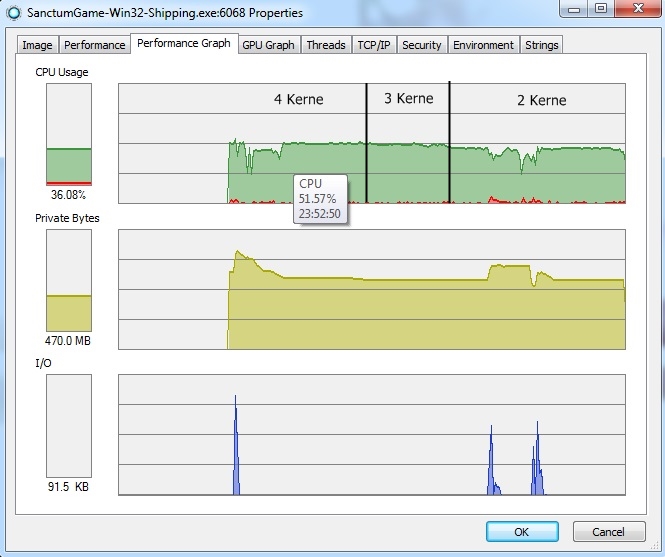Image resolution: width=665 pixels, height=557 pixels.
Task: Click the Private Bytes bar gauge
Action: (x=69, y=280)
